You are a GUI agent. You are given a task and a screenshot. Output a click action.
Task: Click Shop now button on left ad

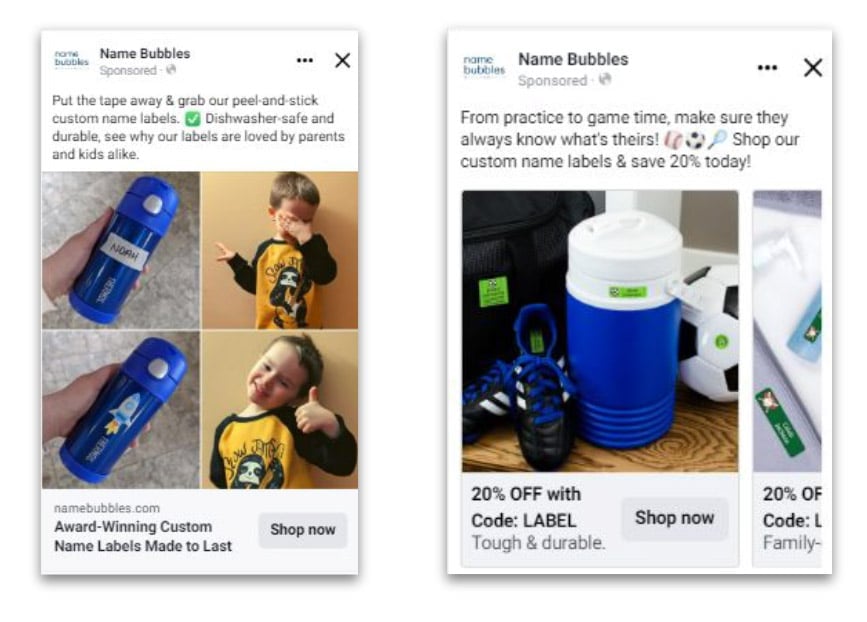(302, 530)
